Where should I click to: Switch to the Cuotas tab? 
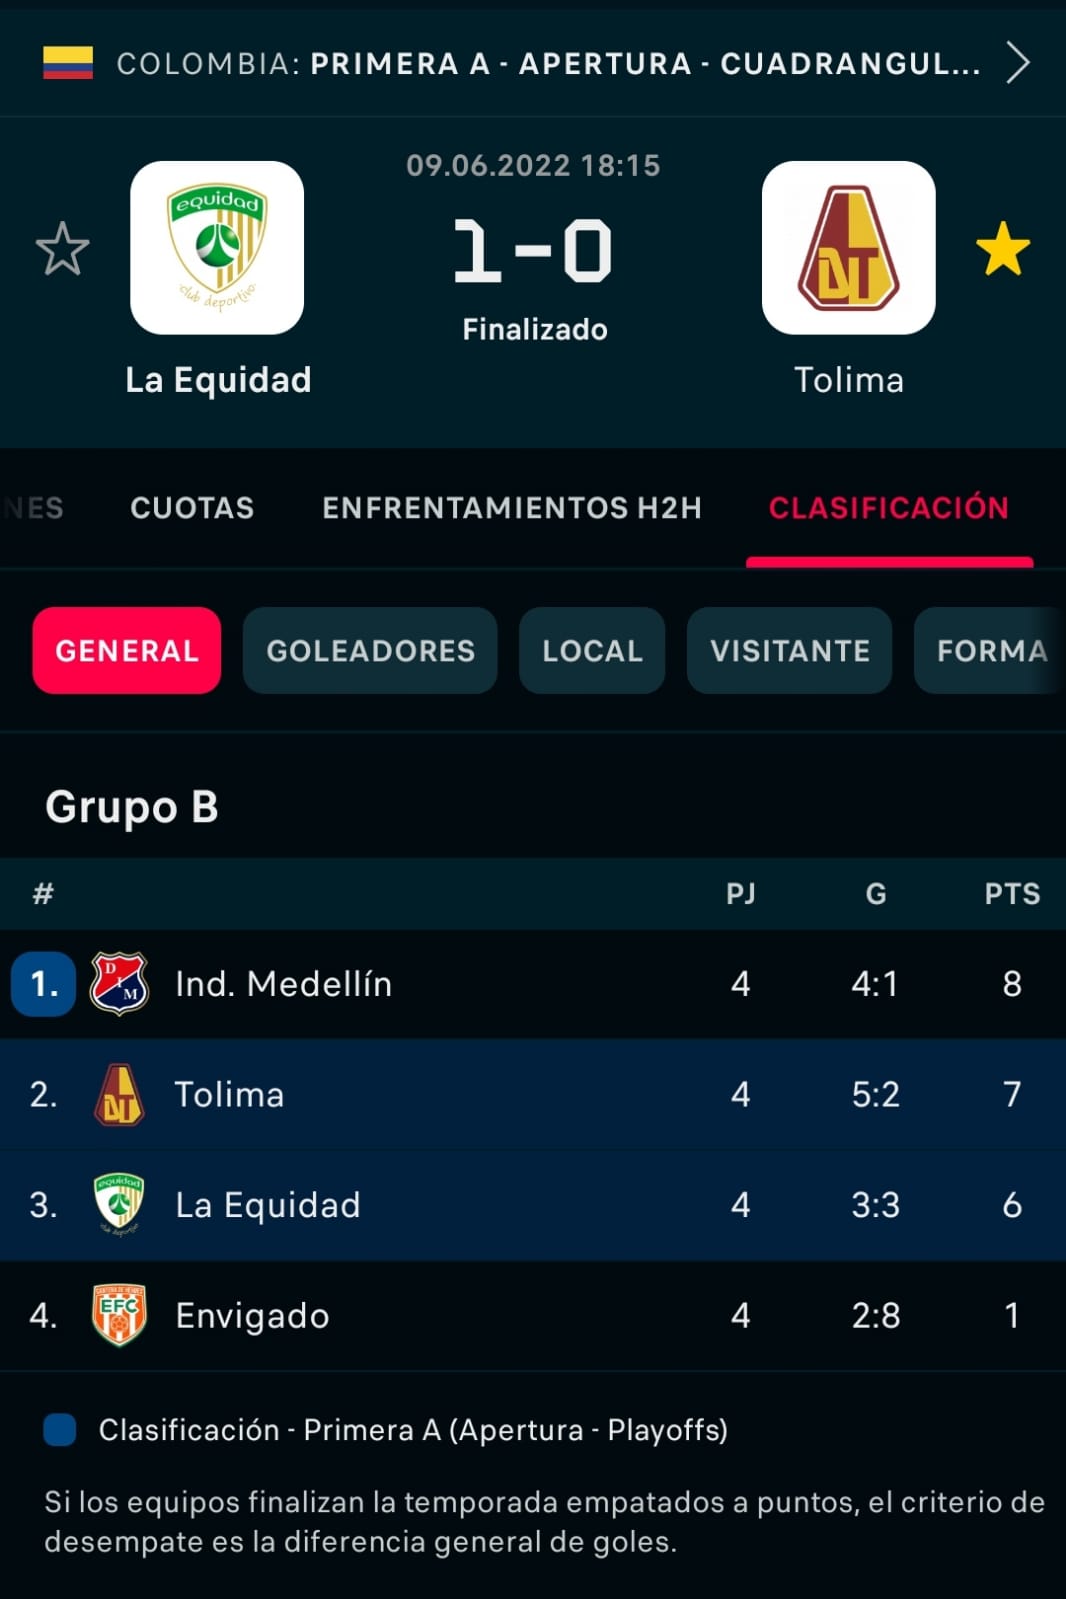coord(192,508)
